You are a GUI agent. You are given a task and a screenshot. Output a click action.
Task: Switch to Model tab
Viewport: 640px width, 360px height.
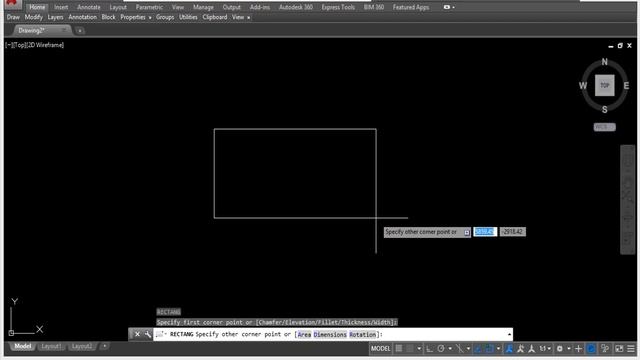click(23, 346)
